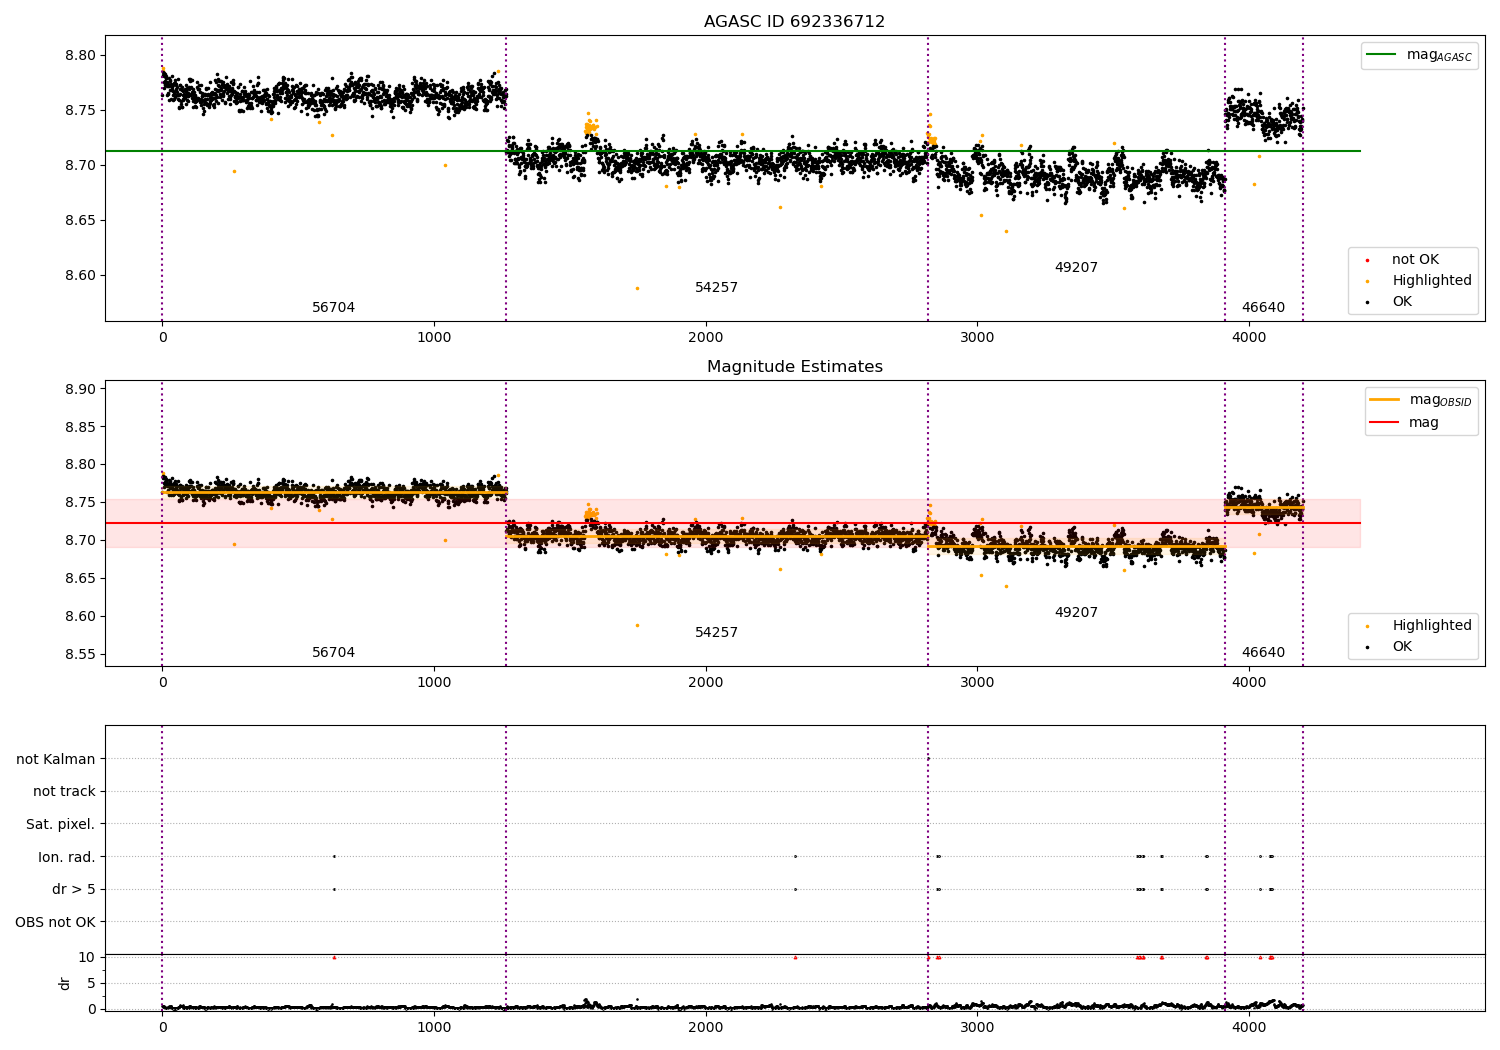Viewport: 1500px width, 1050px height.
Task: Click the 8.85 tick label on the middle plot
Action: [80, 428]
